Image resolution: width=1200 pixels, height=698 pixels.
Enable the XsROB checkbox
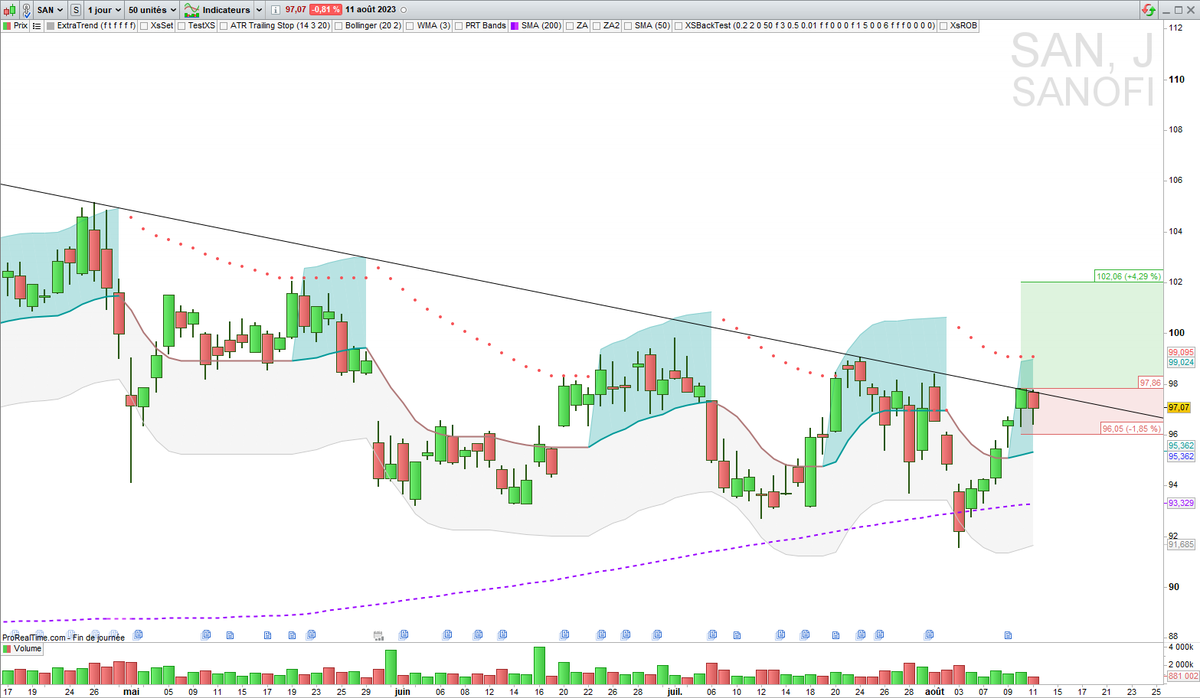pos(943,25)
